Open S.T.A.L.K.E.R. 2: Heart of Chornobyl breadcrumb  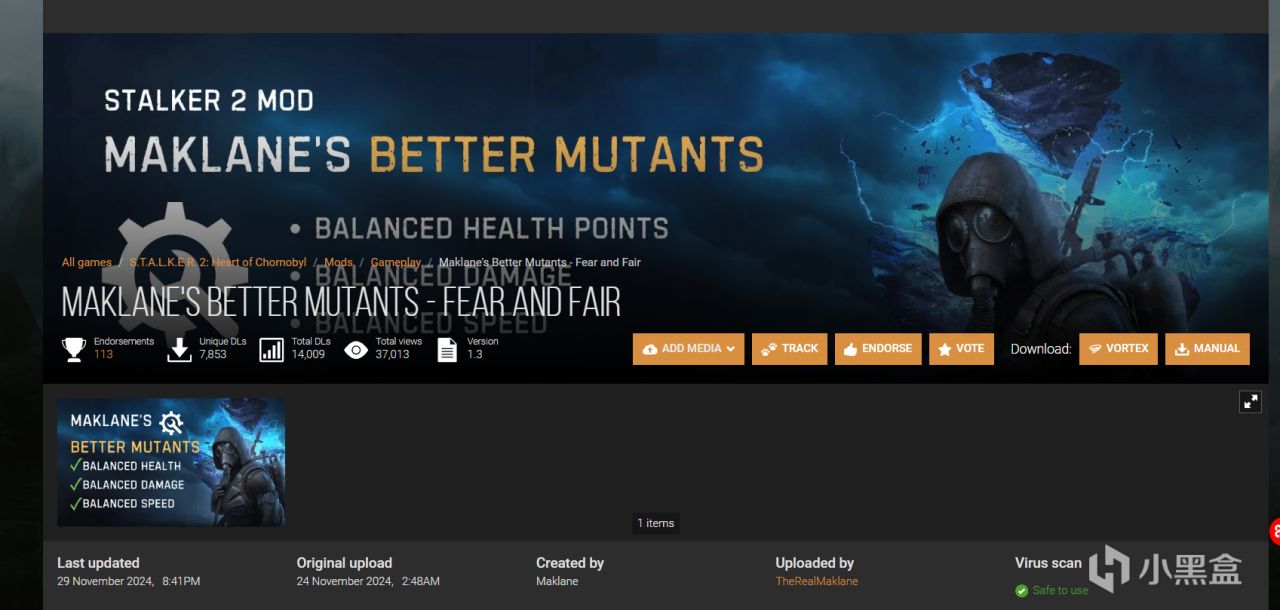pos(218,262)
